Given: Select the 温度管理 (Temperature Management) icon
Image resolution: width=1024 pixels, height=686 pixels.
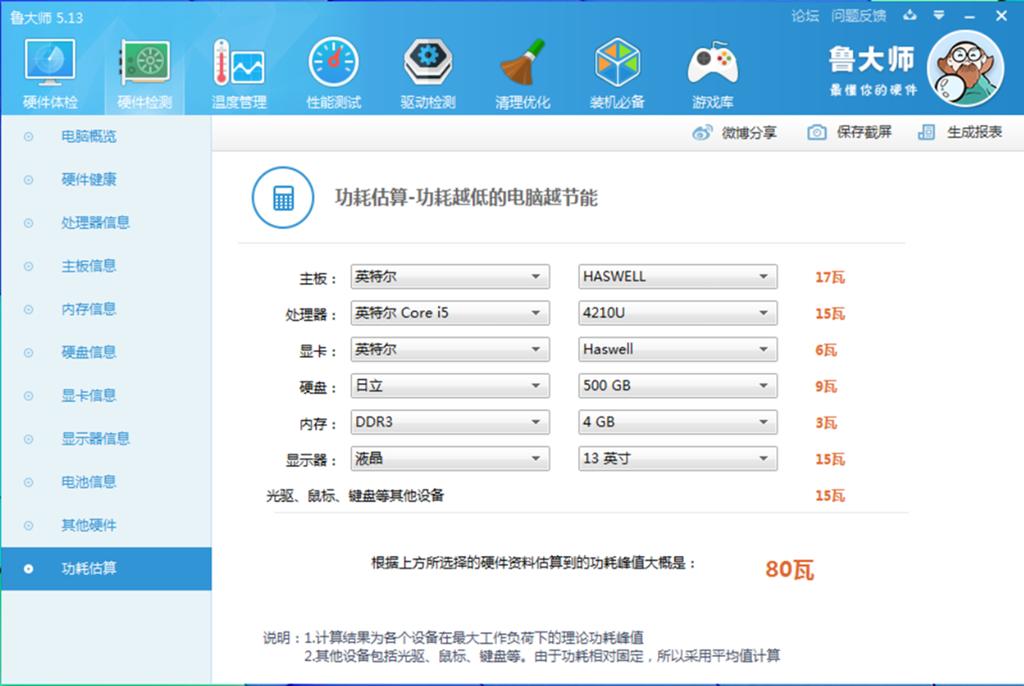Looking at the screenshot, I should [239, 70].
